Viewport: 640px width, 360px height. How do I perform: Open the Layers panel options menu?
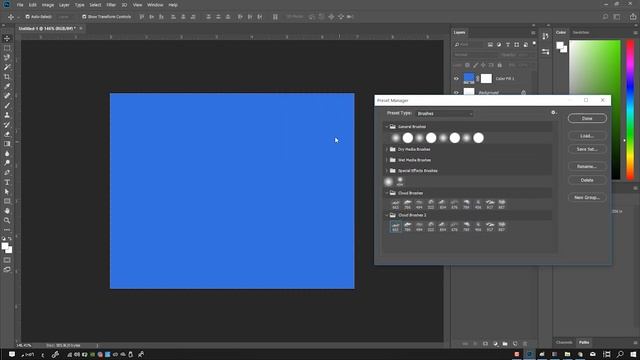click(x=533, y=33)
